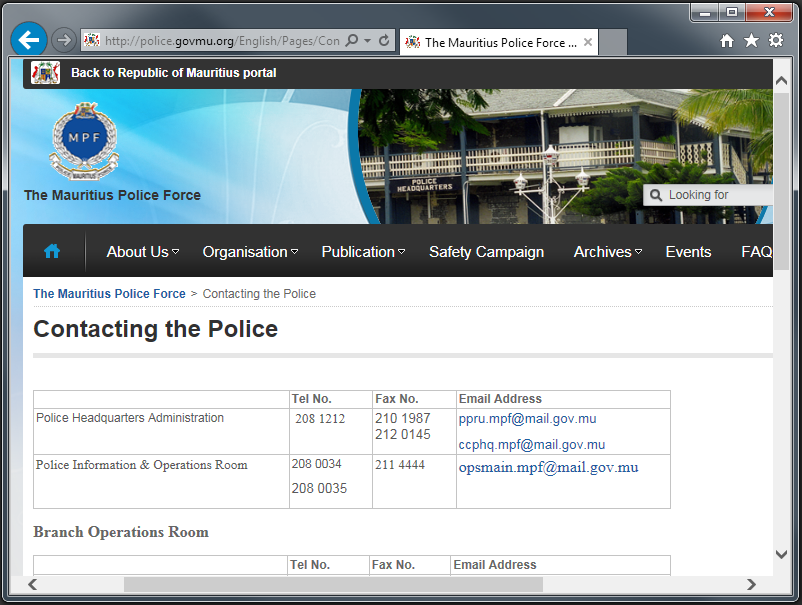Open a new blank tab
The image size is (802, 605).
point(612,42)
